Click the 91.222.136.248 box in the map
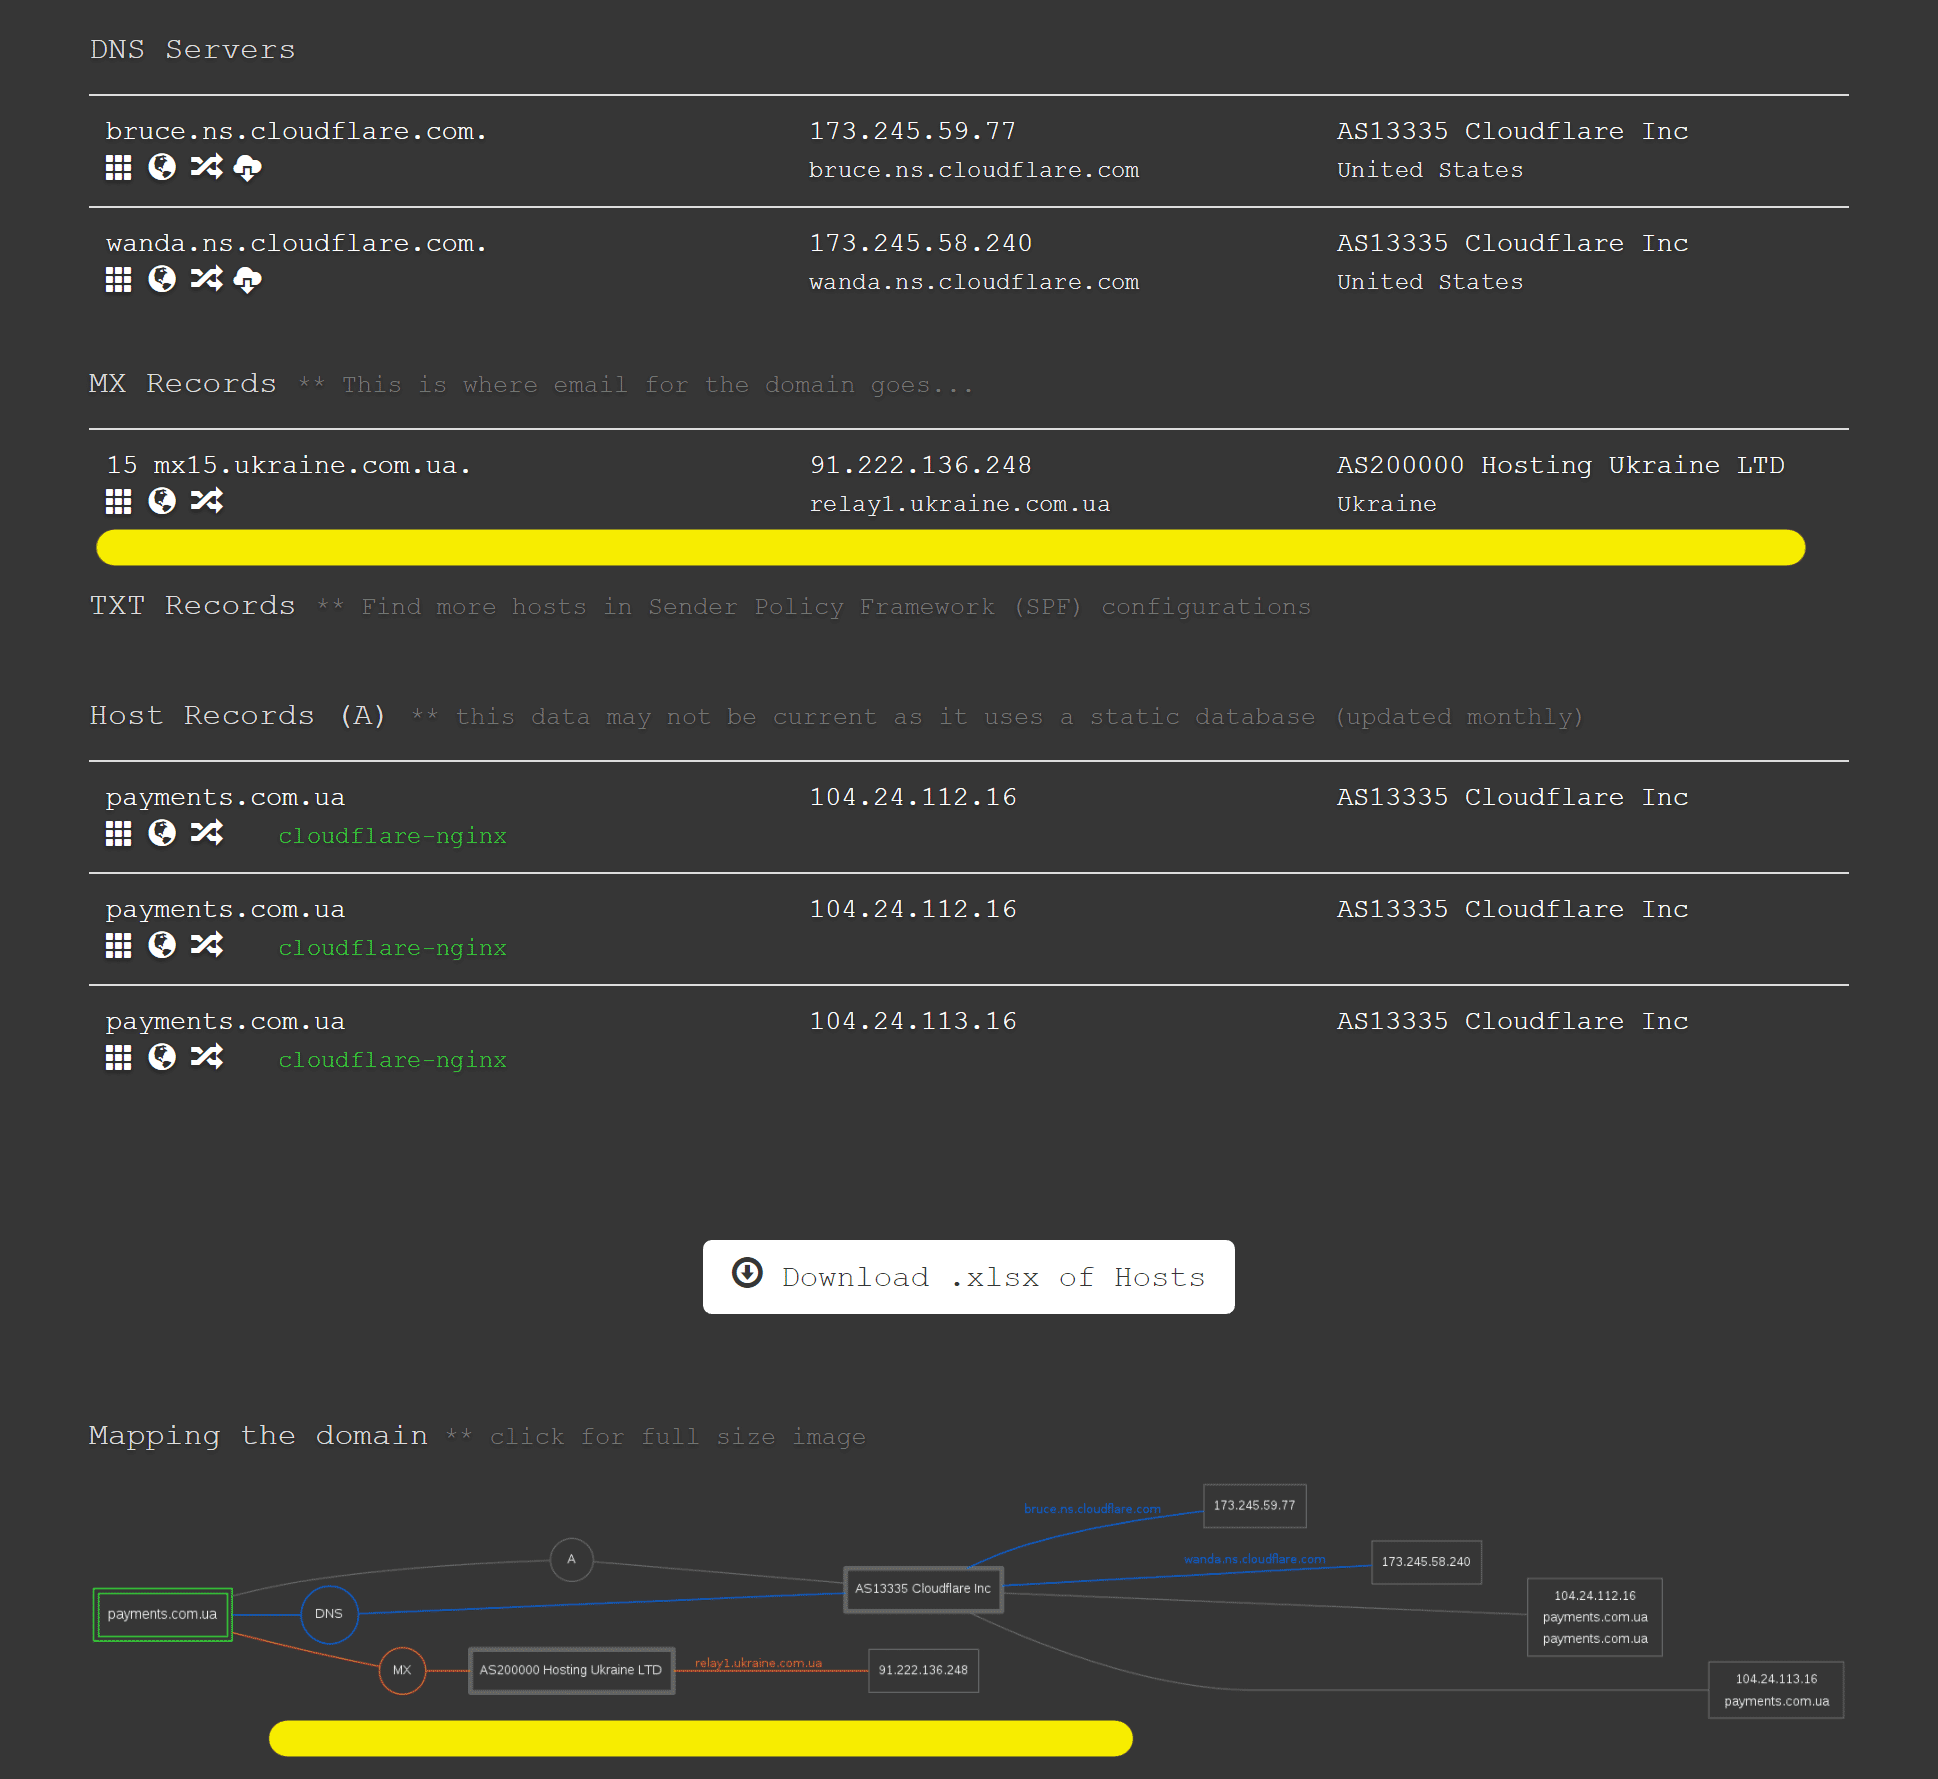Screen dimensions: 1938x1779 (923, 1670)
